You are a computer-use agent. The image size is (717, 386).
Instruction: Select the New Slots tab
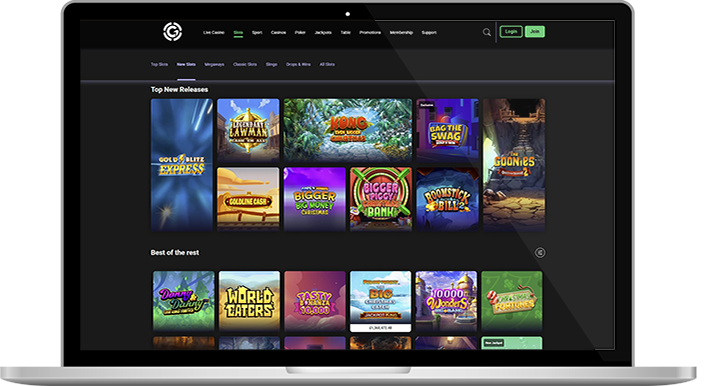[x=186, y=64]
